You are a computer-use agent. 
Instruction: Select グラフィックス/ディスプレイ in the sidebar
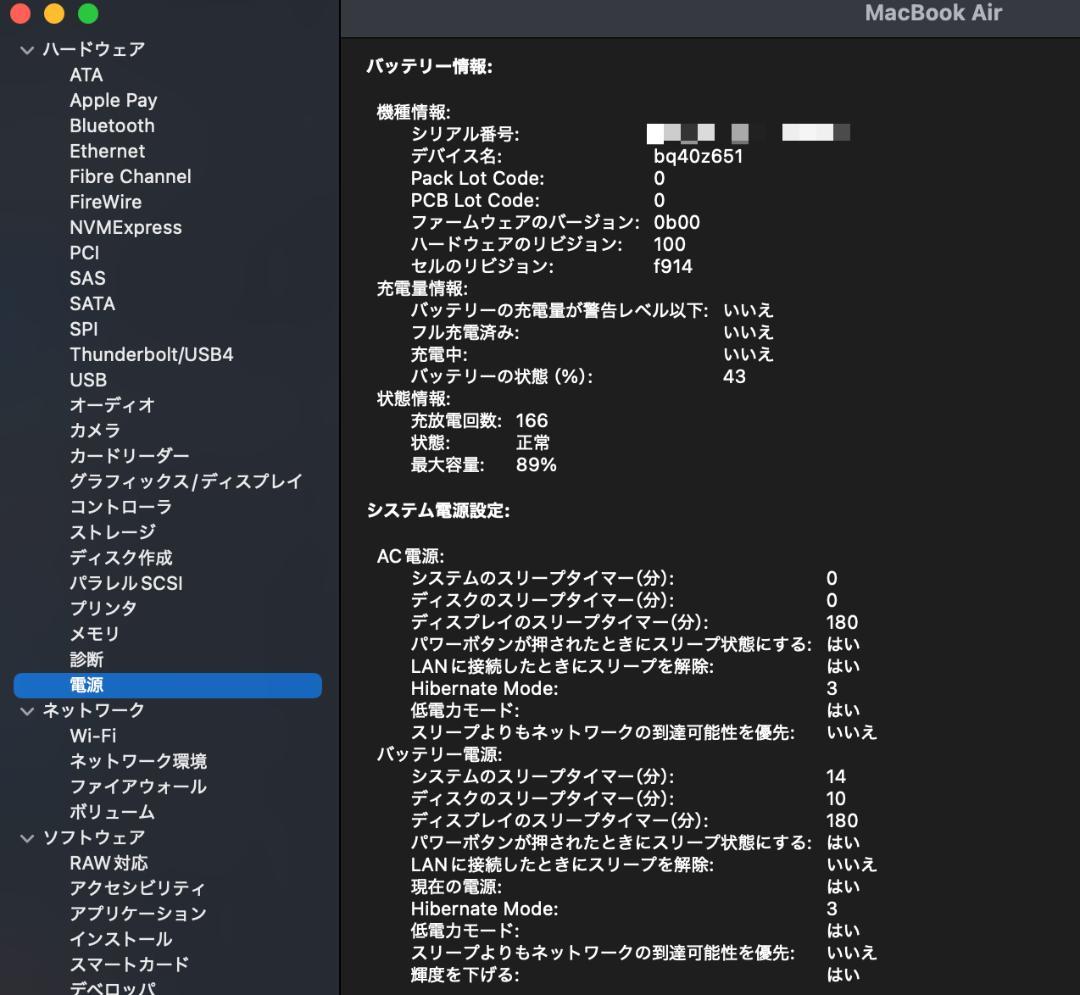pos(184,481)
